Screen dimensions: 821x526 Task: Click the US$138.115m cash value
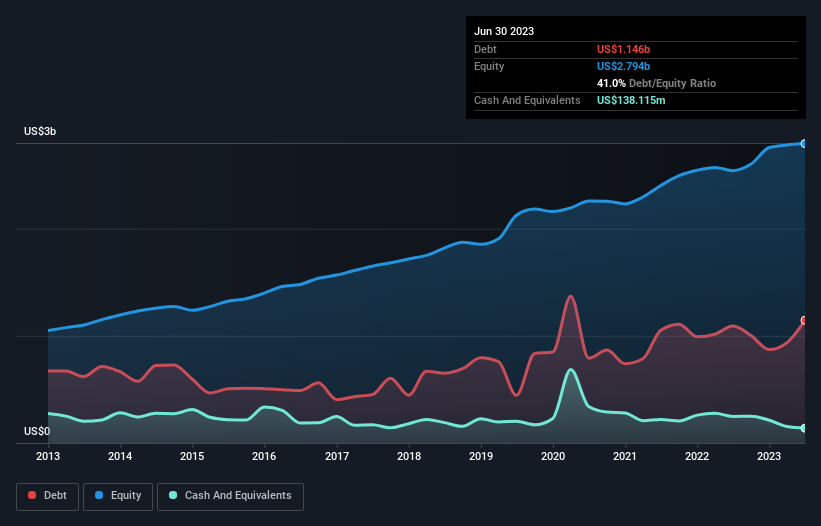(x=631, y=100)
